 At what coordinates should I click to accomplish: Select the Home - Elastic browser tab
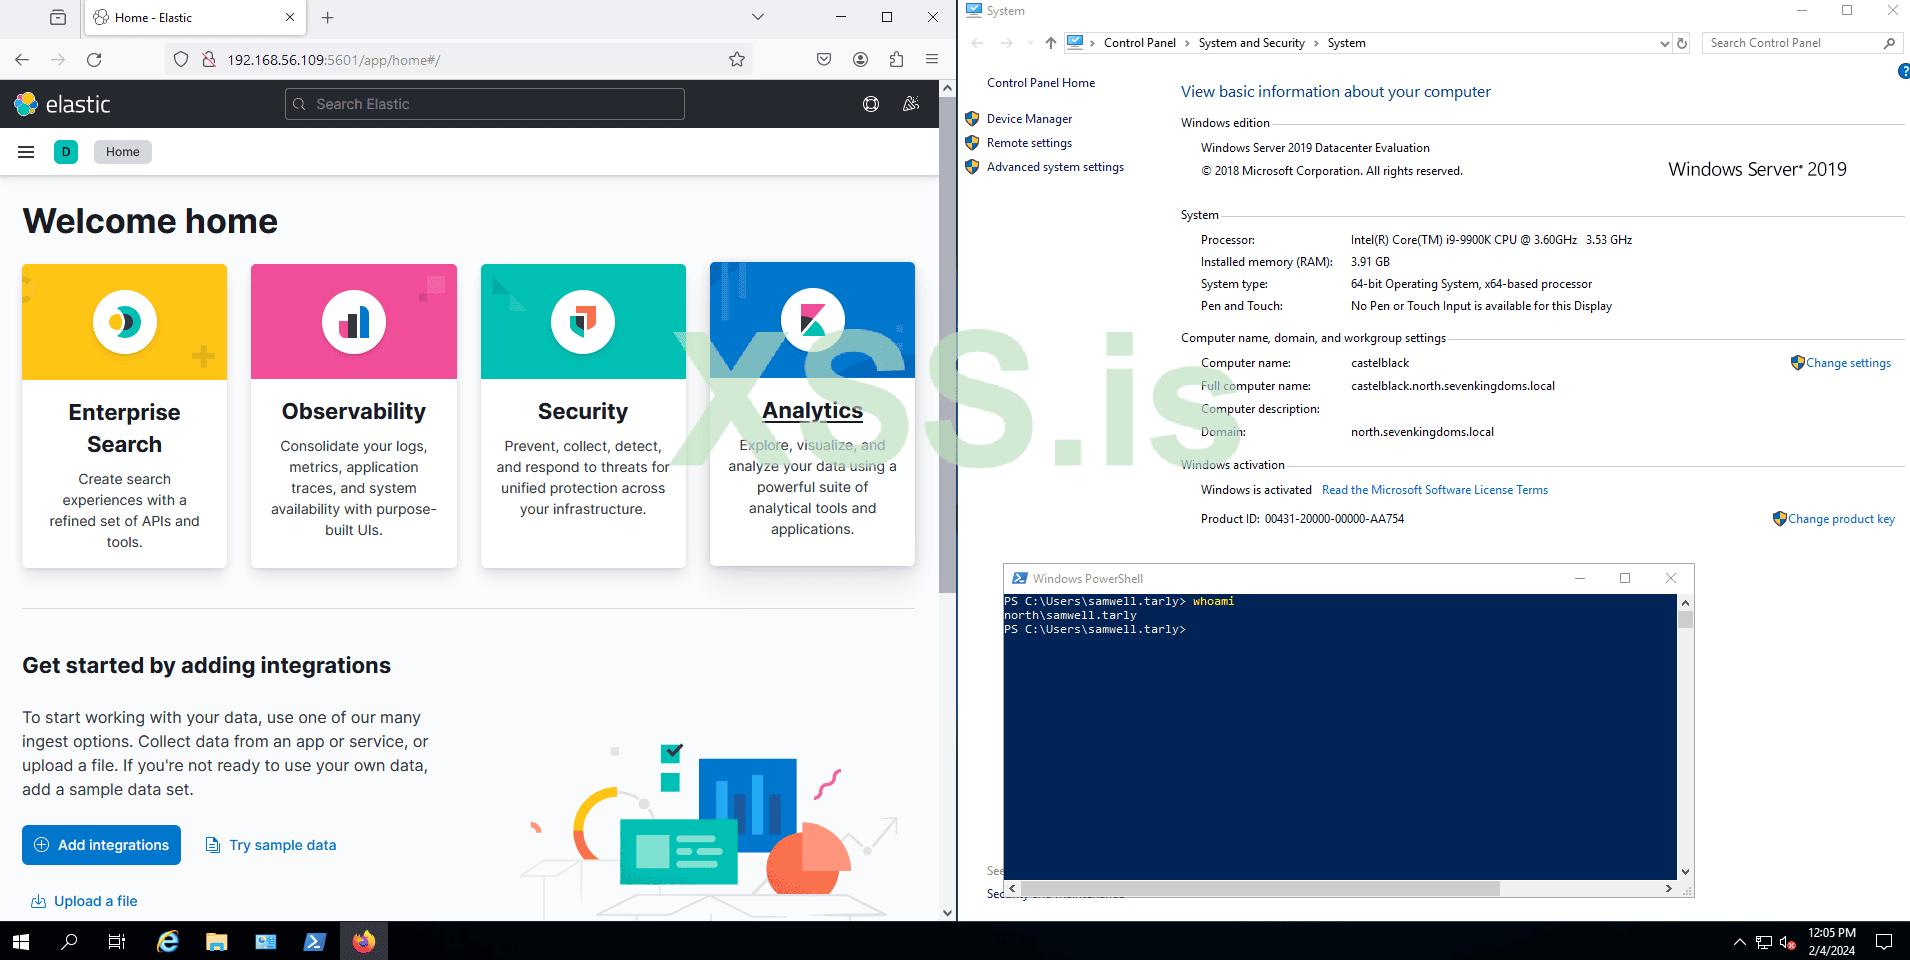194,18
